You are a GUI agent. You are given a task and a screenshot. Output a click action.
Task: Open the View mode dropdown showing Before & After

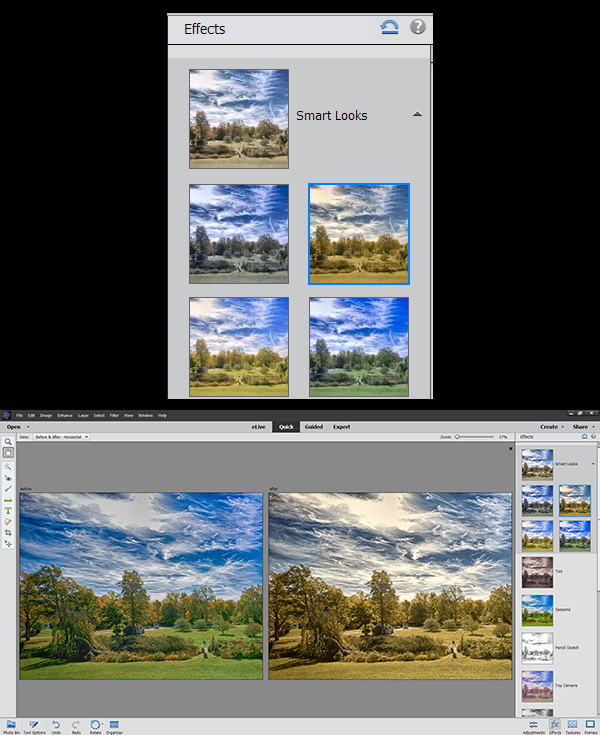(61, 437)
